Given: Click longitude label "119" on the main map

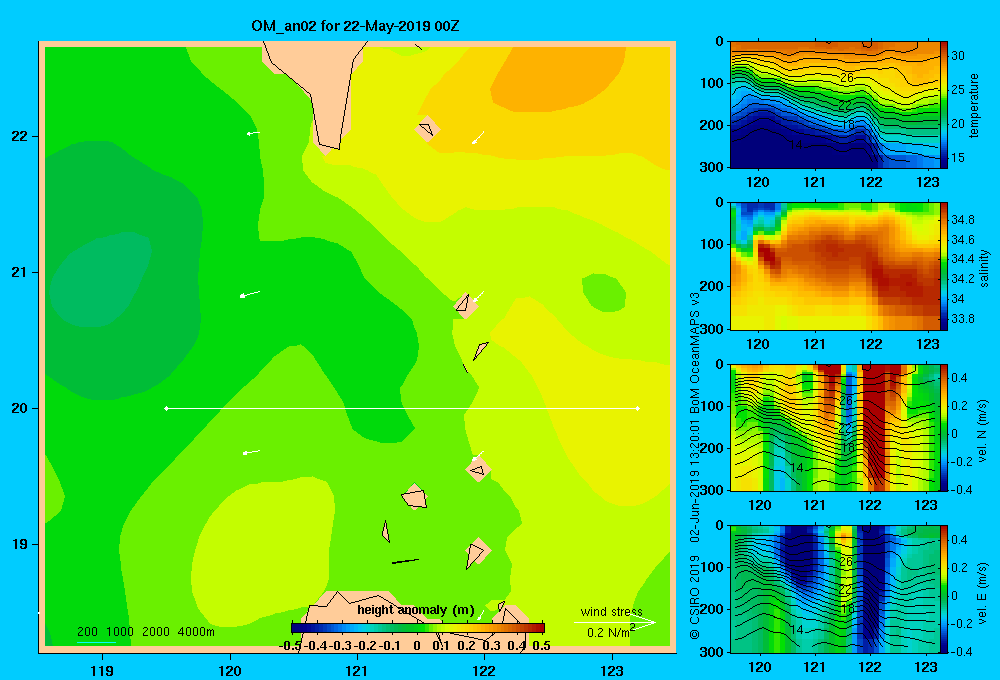Looking at the screenshot, I should click(103, 671).
